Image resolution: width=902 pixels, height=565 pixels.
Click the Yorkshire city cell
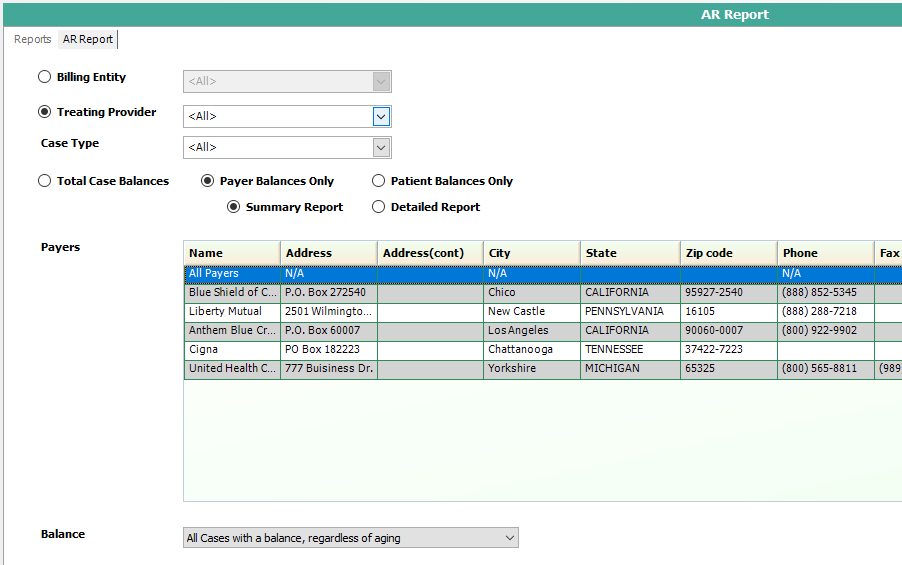[532, 369]
